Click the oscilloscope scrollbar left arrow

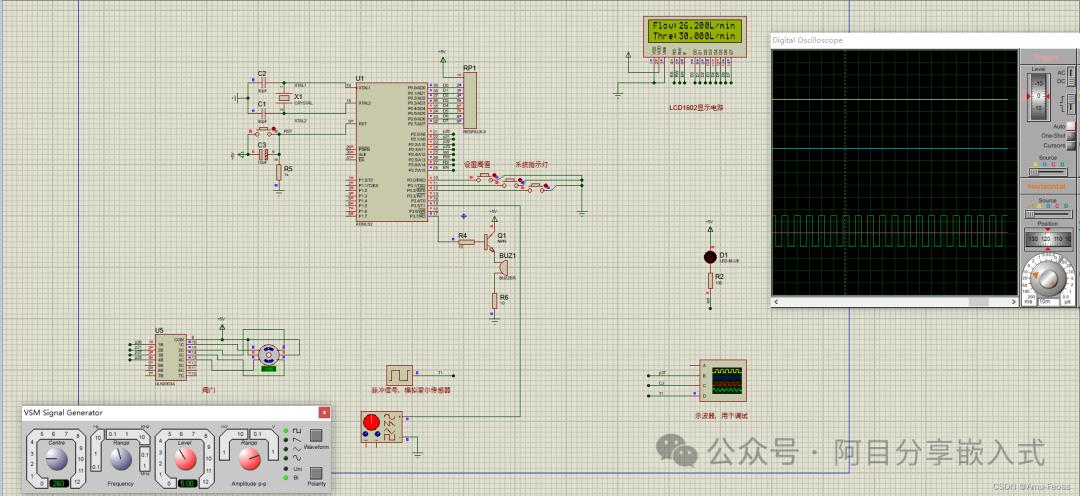coord(776,302)
